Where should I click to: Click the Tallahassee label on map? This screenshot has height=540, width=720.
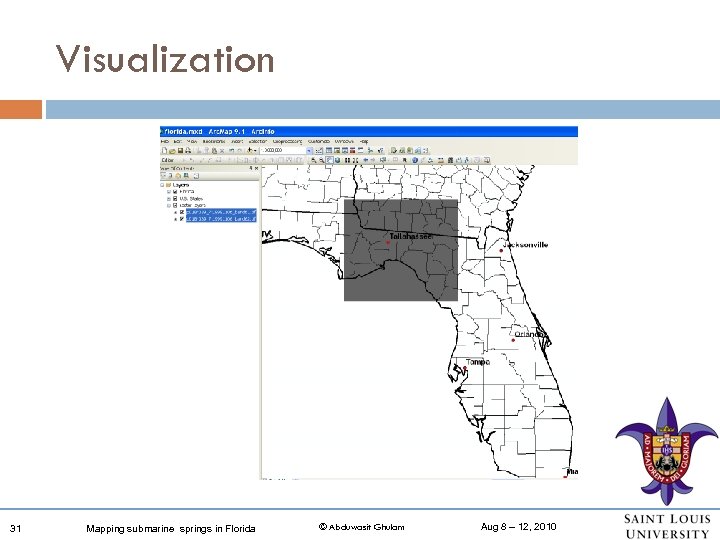tap(411, 236)
